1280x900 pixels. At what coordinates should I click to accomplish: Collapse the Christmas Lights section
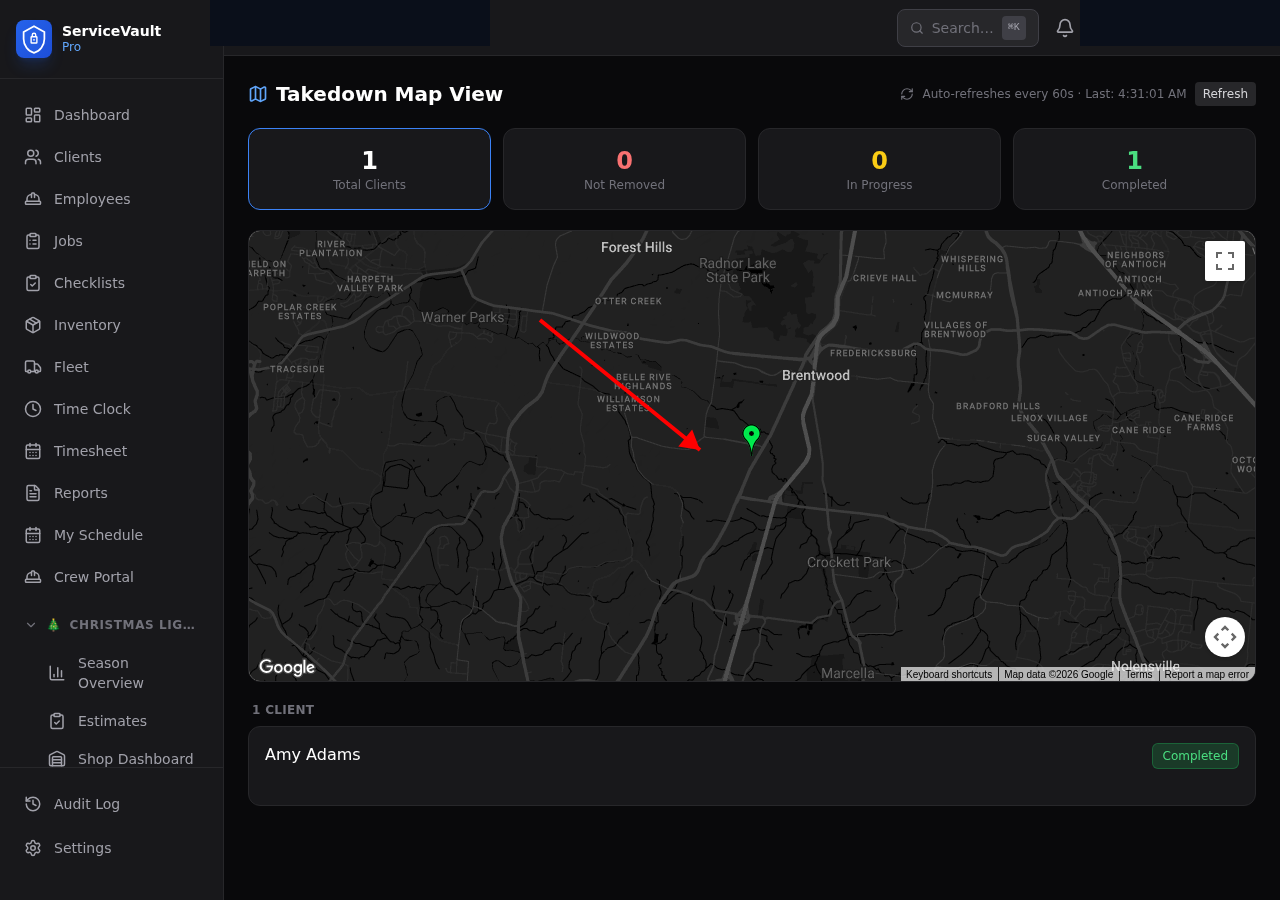point(30,624)
